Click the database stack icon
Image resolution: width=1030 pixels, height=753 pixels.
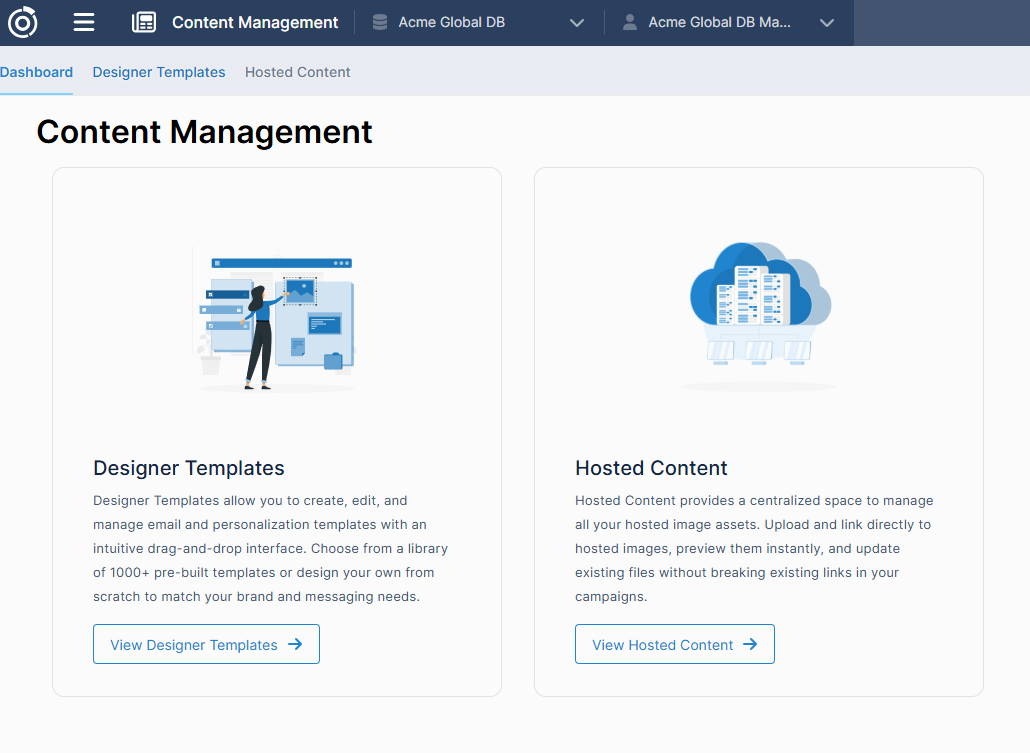point(380,22)
